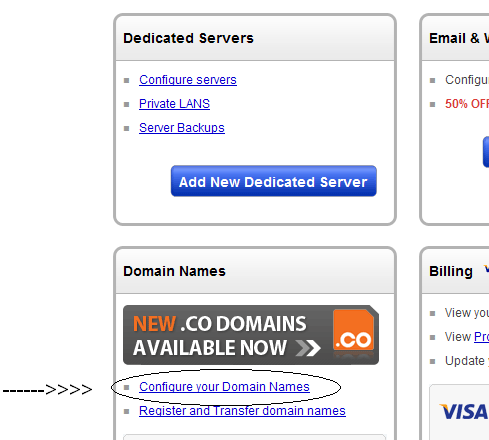Open Register and Transfer domain names link
The width and height of the screenshot is (489, 440).
tap(242, 411)
